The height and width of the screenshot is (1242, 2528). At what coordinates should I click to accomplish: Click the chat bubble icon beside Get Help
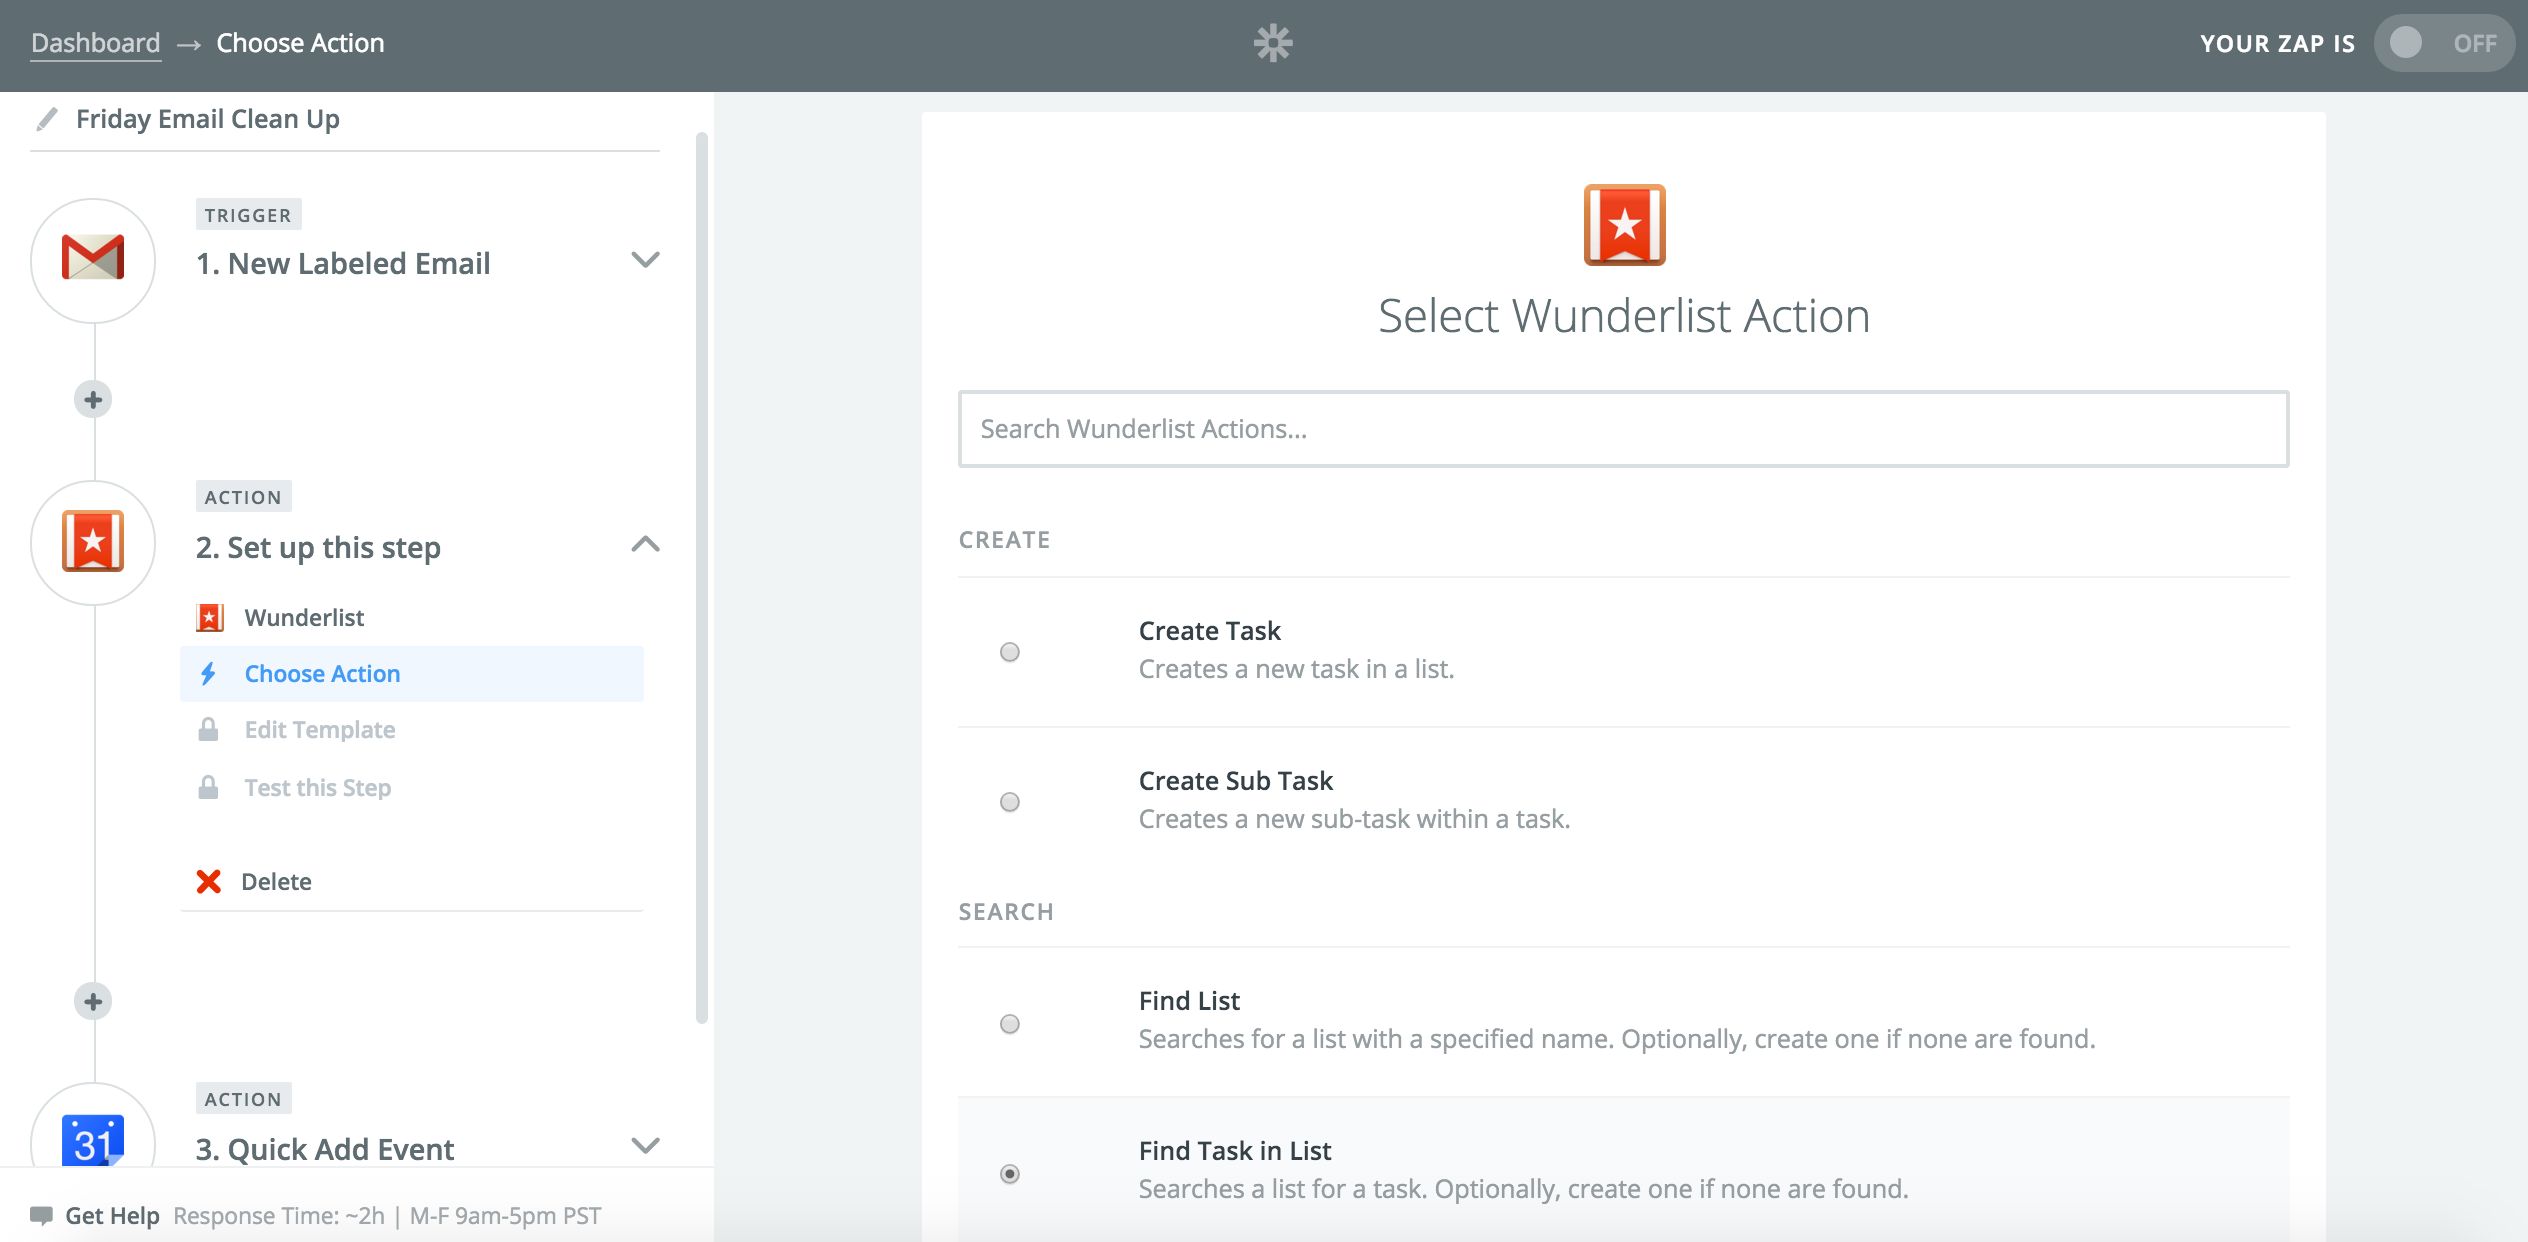click(41, 1216)
